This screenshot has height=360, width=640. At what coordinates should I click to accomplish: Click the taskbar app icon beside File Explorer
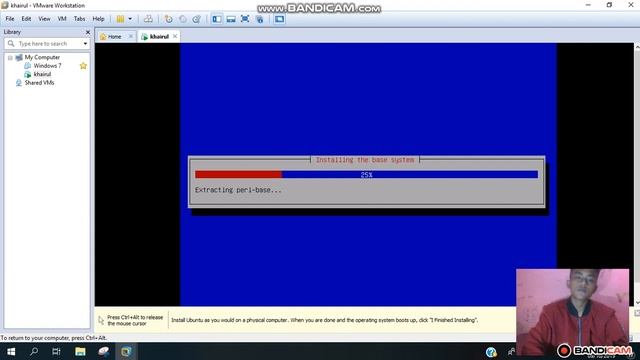103,351
